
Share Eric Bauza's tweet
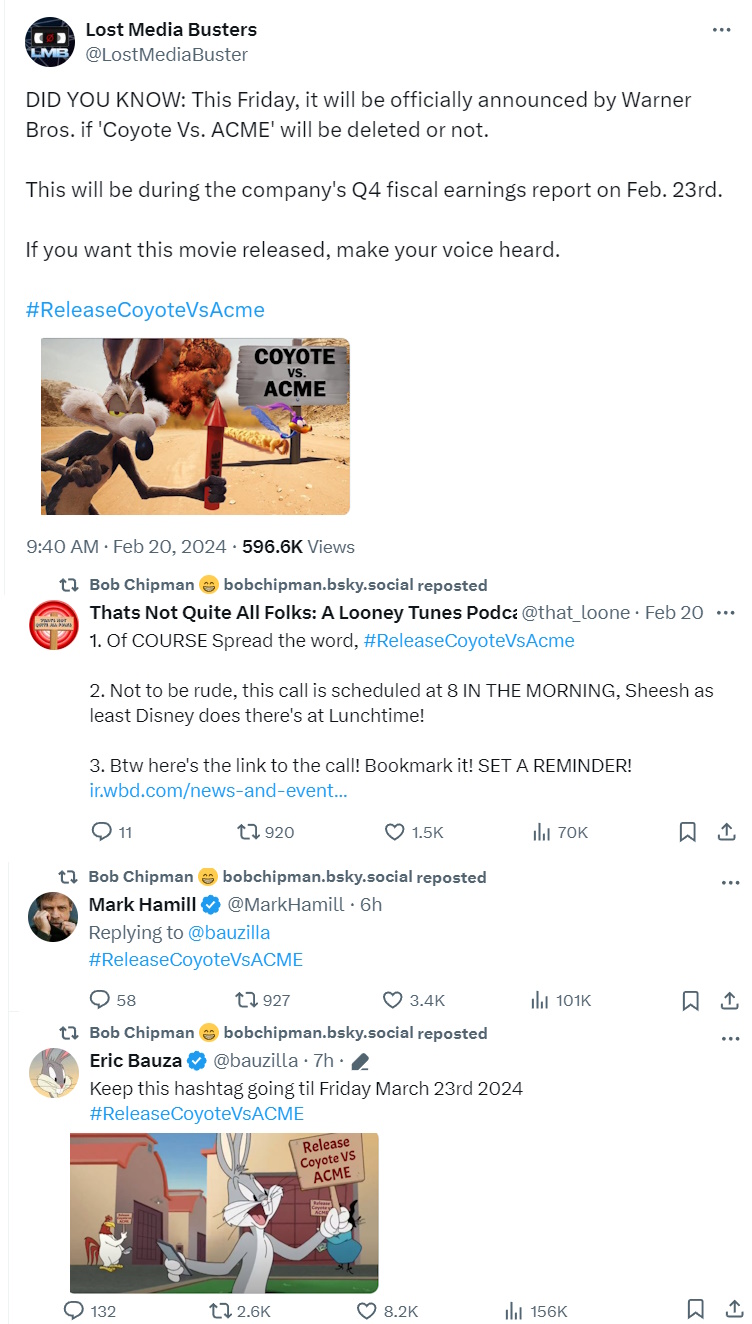tap(729, 1310)
